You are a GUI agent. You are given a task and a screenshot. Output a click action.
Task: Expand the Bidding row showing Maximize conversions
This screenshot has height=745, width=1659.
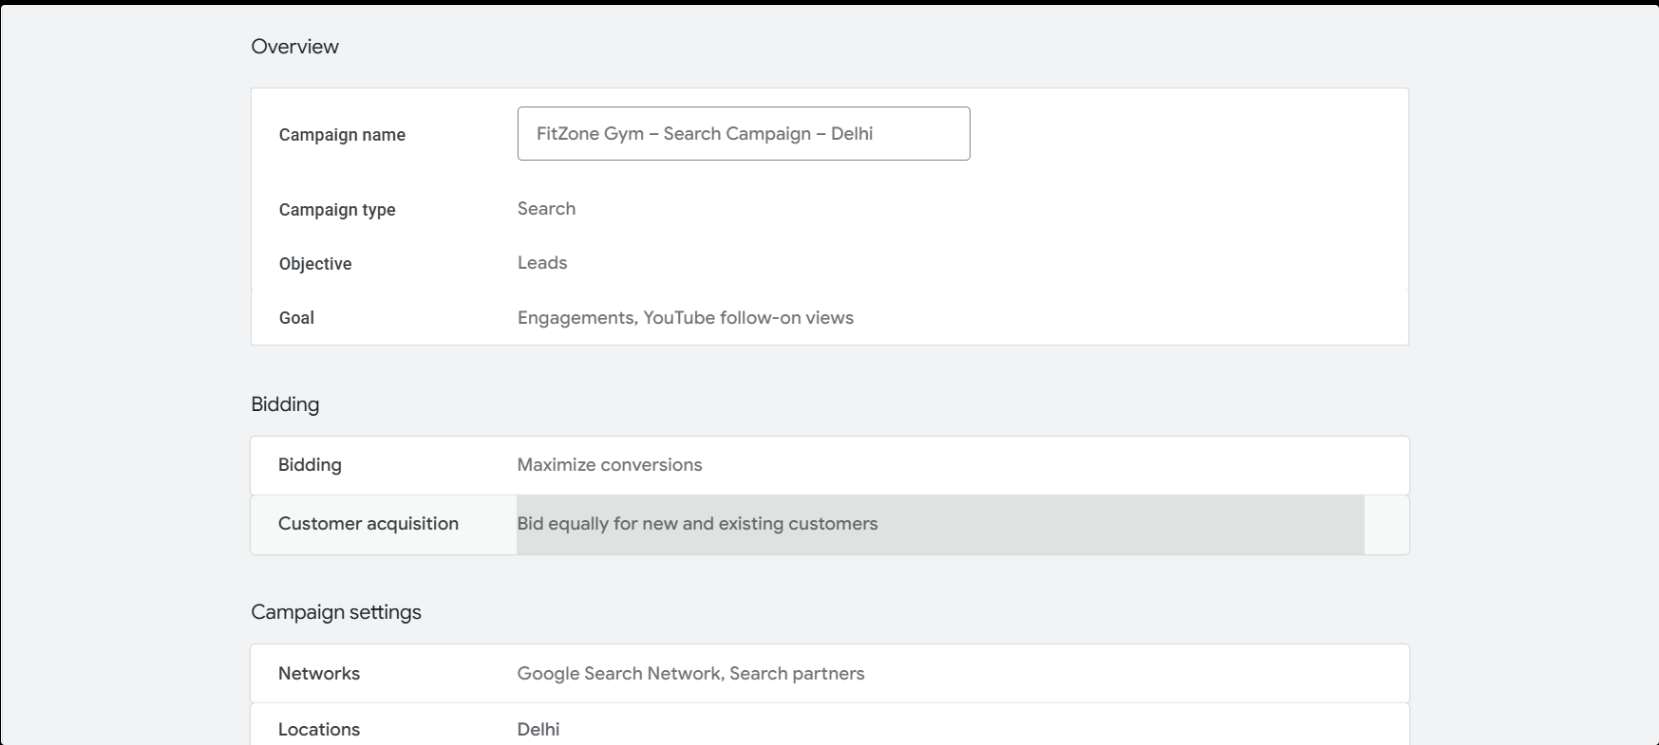[x=829, y=465]
